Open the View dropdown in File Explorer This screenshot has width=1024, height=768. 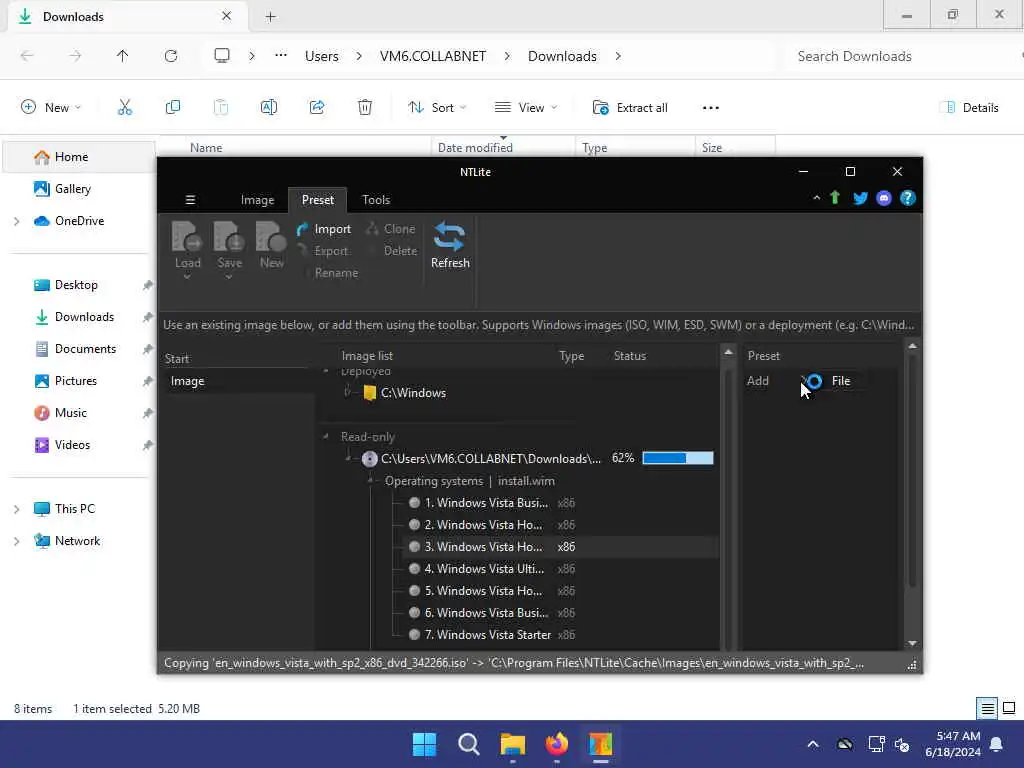pos(526,108)
